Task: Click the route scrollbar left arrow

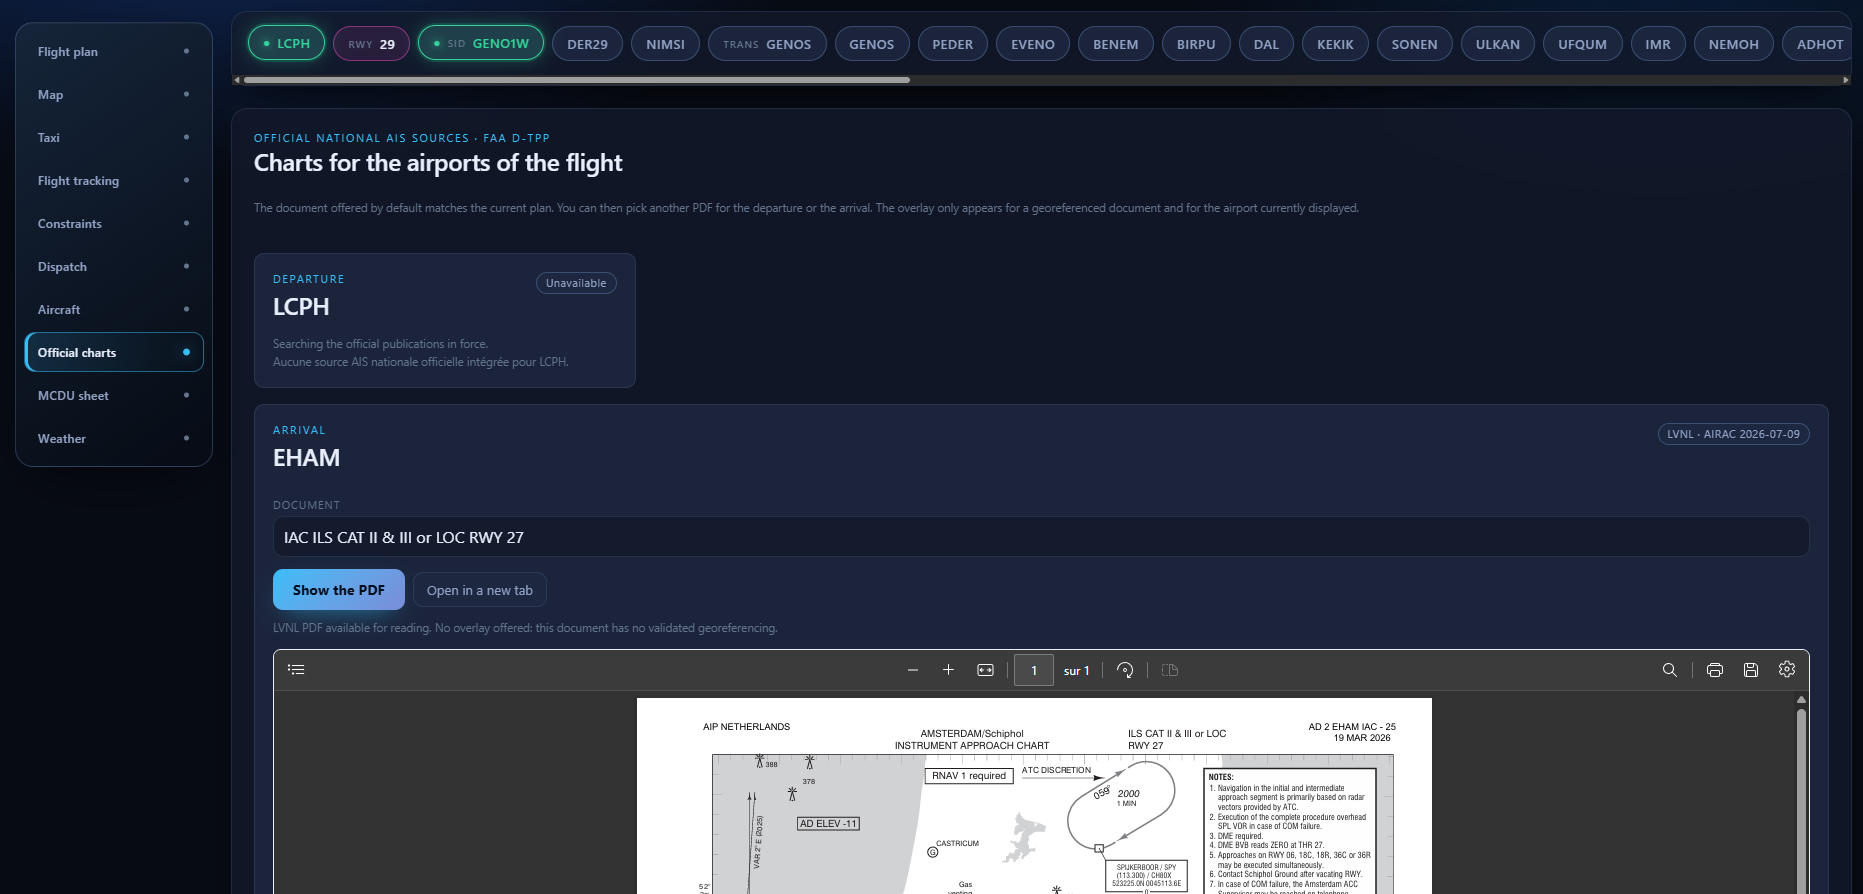Action: coord(237,80)
